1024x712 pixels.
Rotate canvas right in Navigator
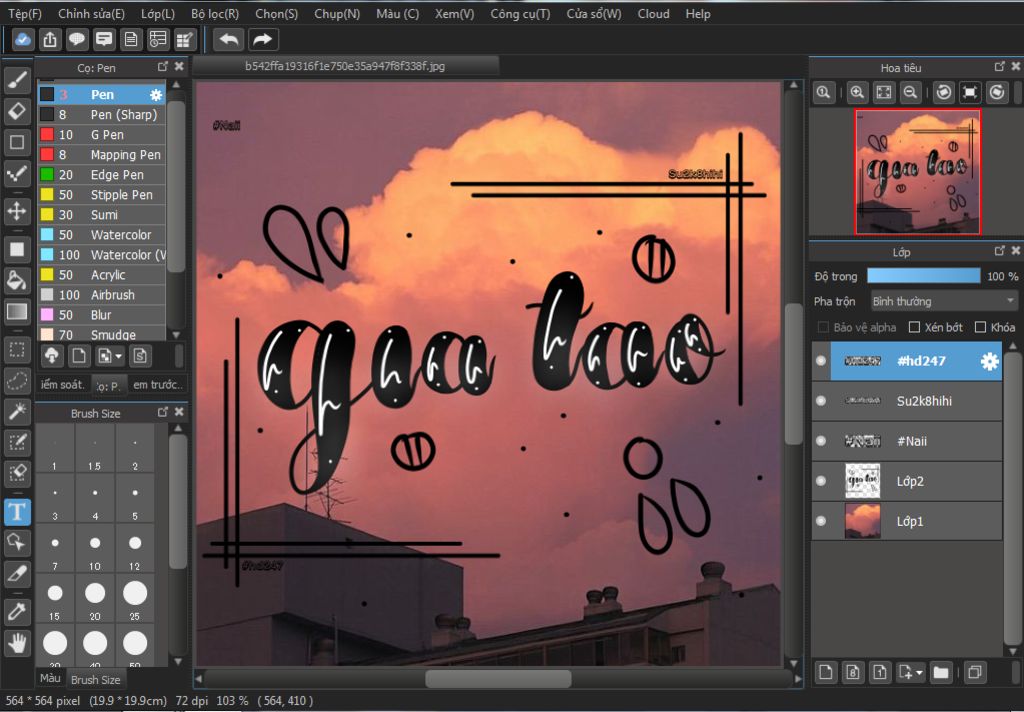pos(997,93)
